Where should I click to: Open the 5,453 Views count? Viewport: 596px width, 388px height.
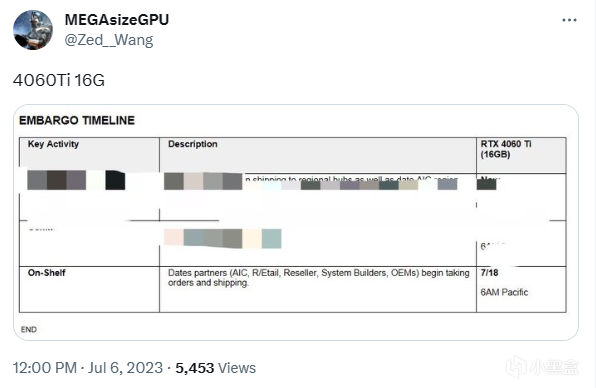tap(216, 368)
